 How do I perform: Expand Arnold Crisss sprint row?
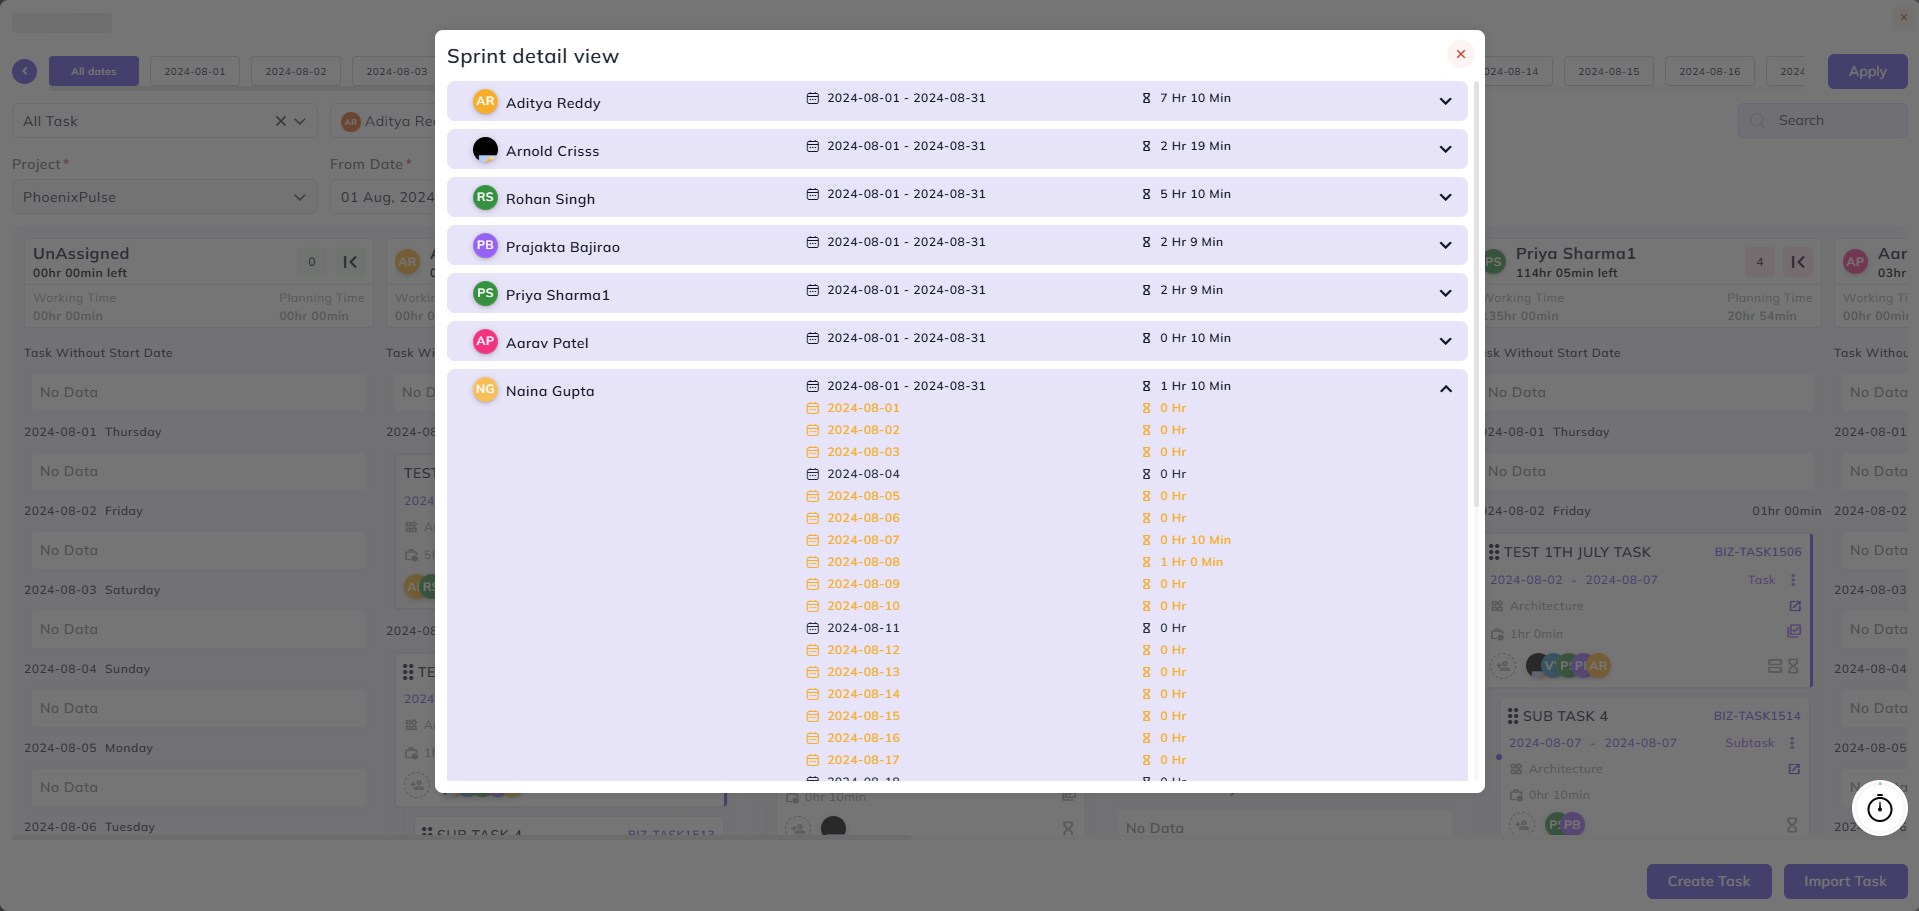point(1445,149)
